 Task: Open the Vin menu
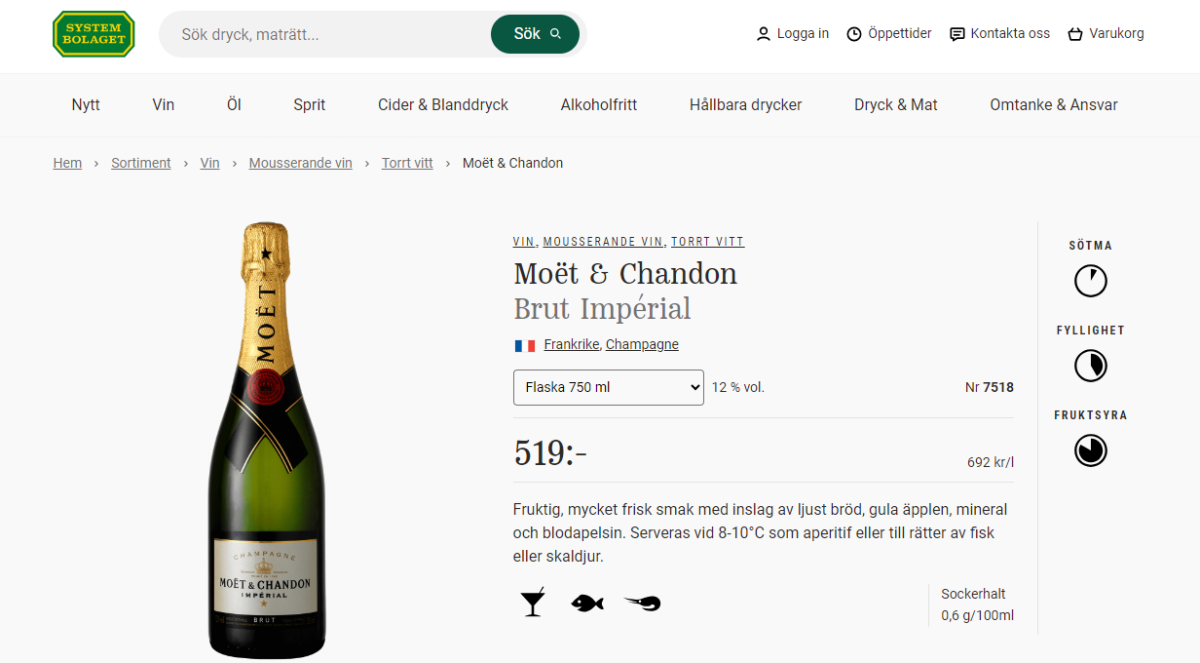(163, 105)
